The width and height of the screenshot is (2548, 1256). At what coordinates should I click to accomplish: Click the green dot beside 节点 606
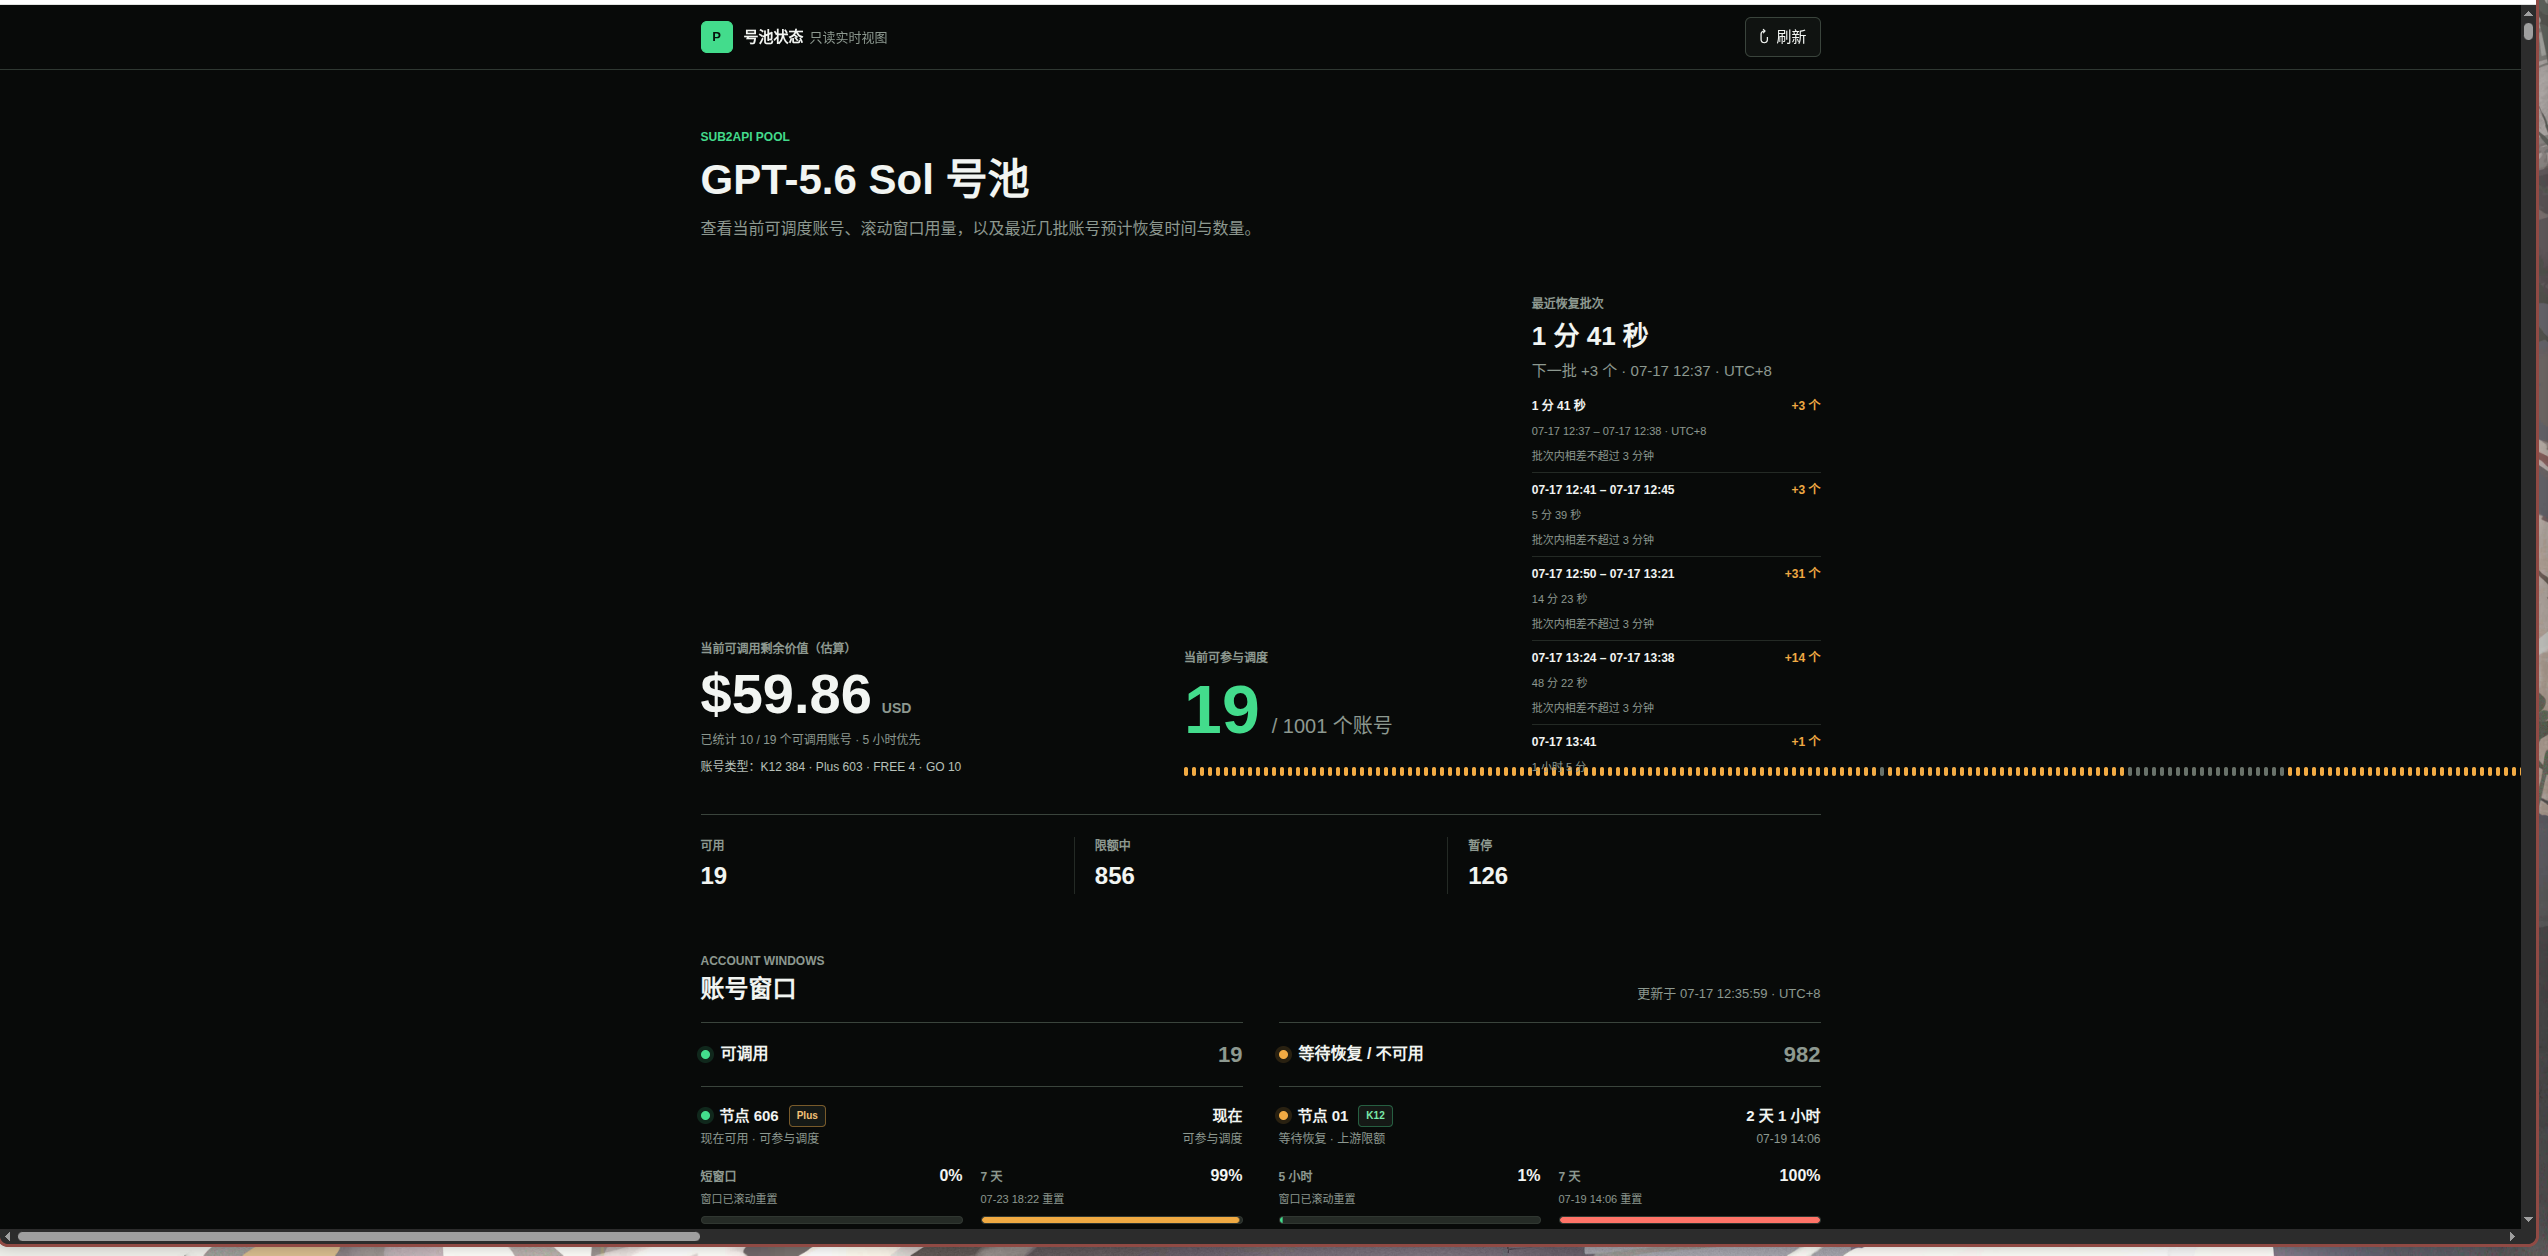point(706,1116)
